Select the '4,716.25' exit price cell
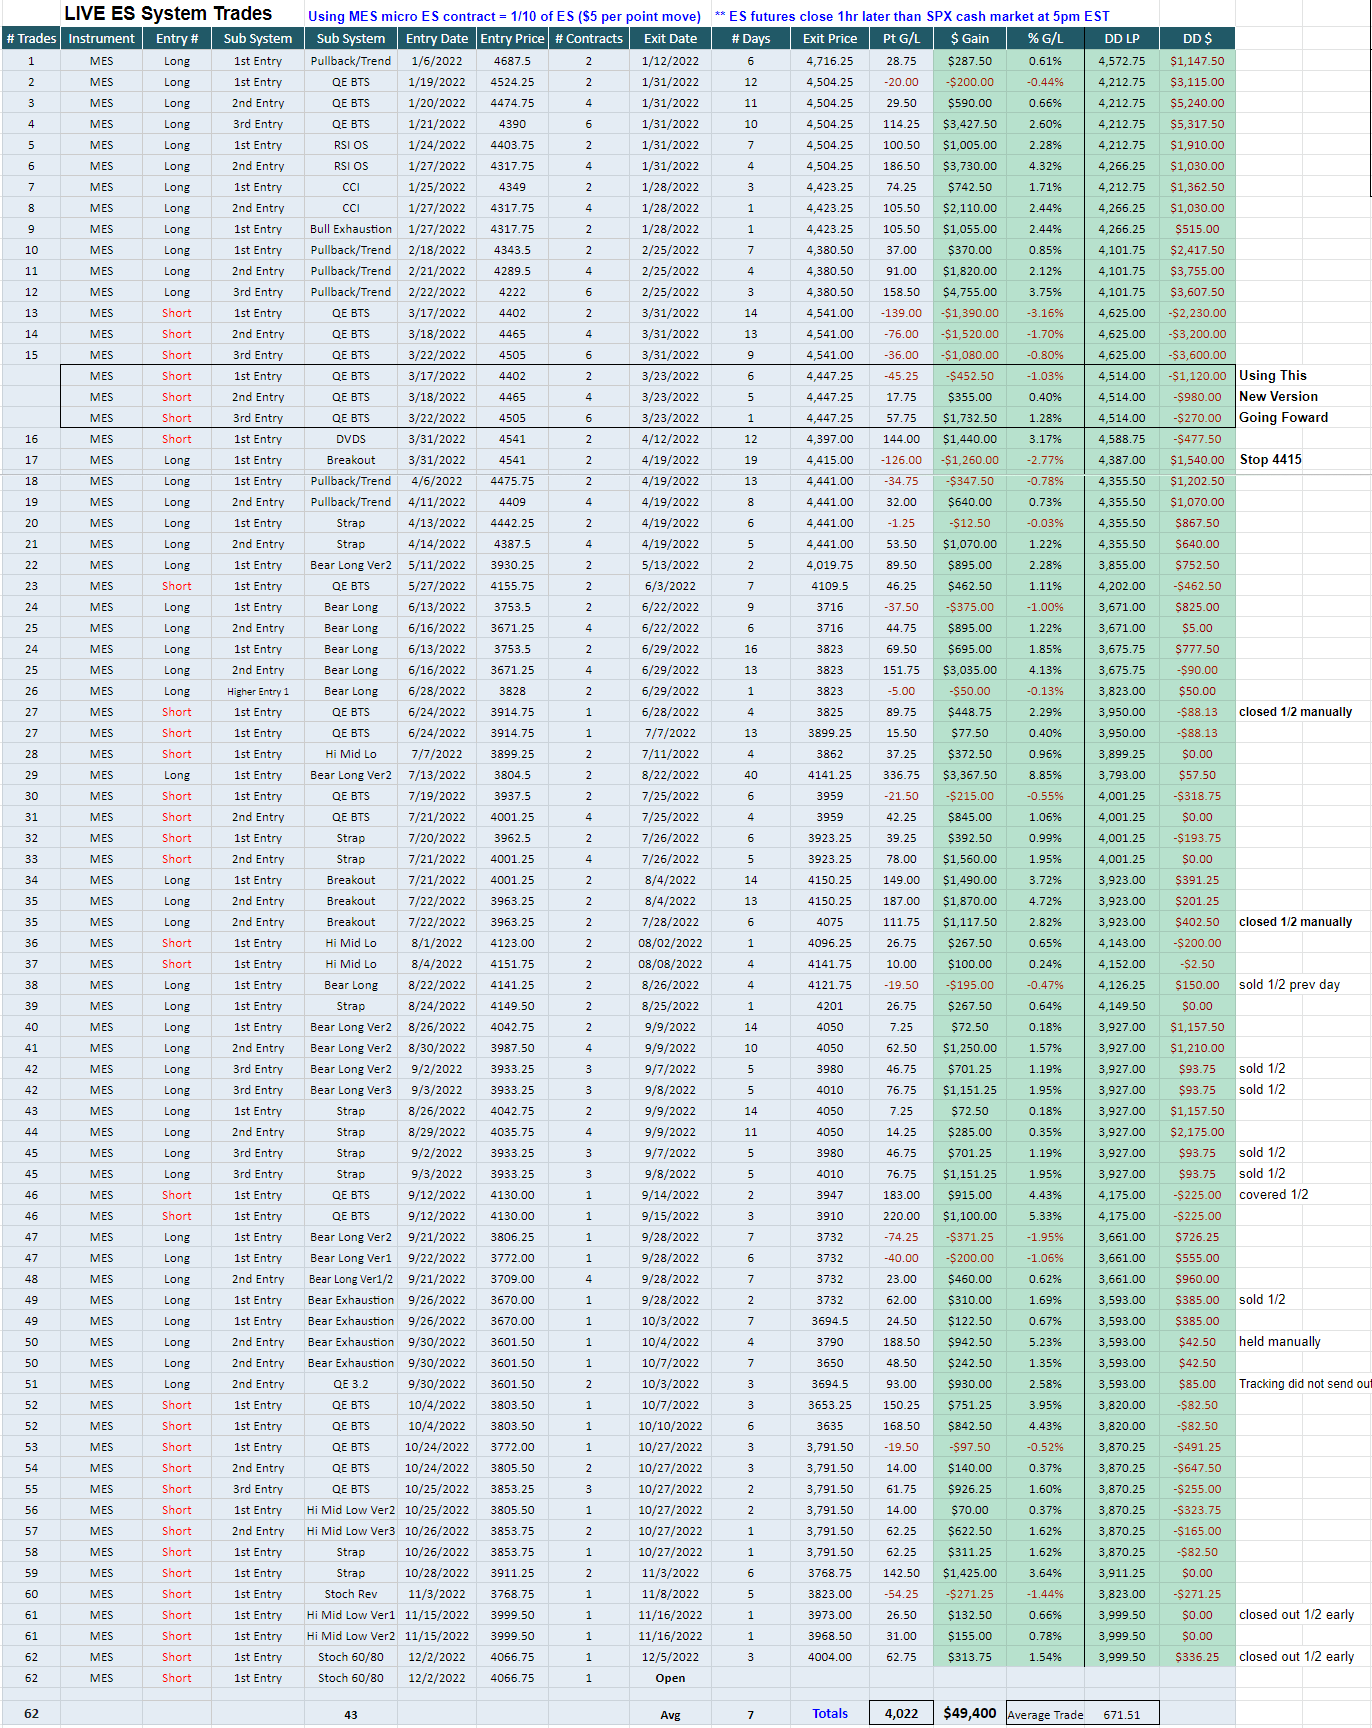The width and height of the screenshot is (1372, 1728). (x=829, y=61)
